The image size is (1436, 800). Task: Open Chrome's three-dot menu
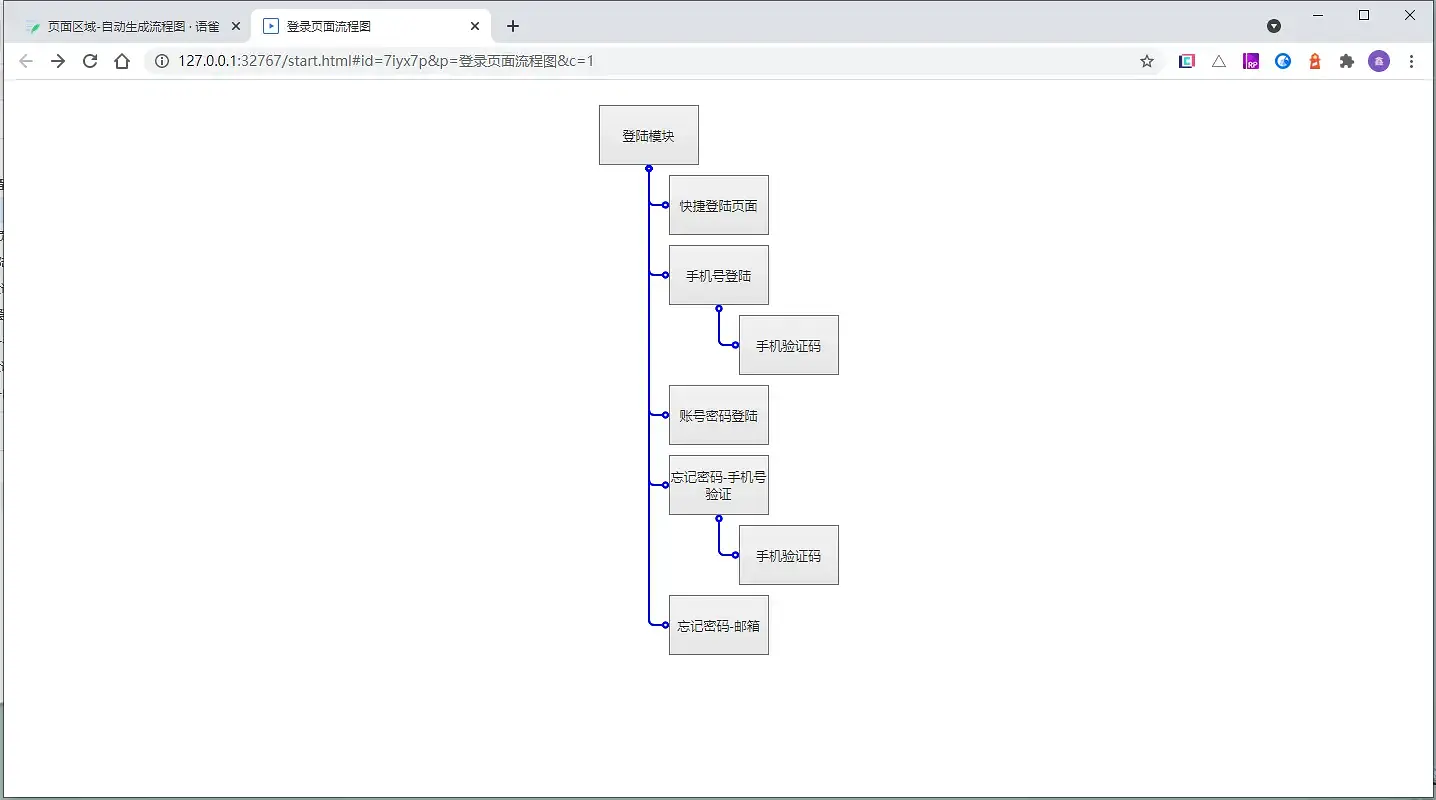coord(1411,61)
